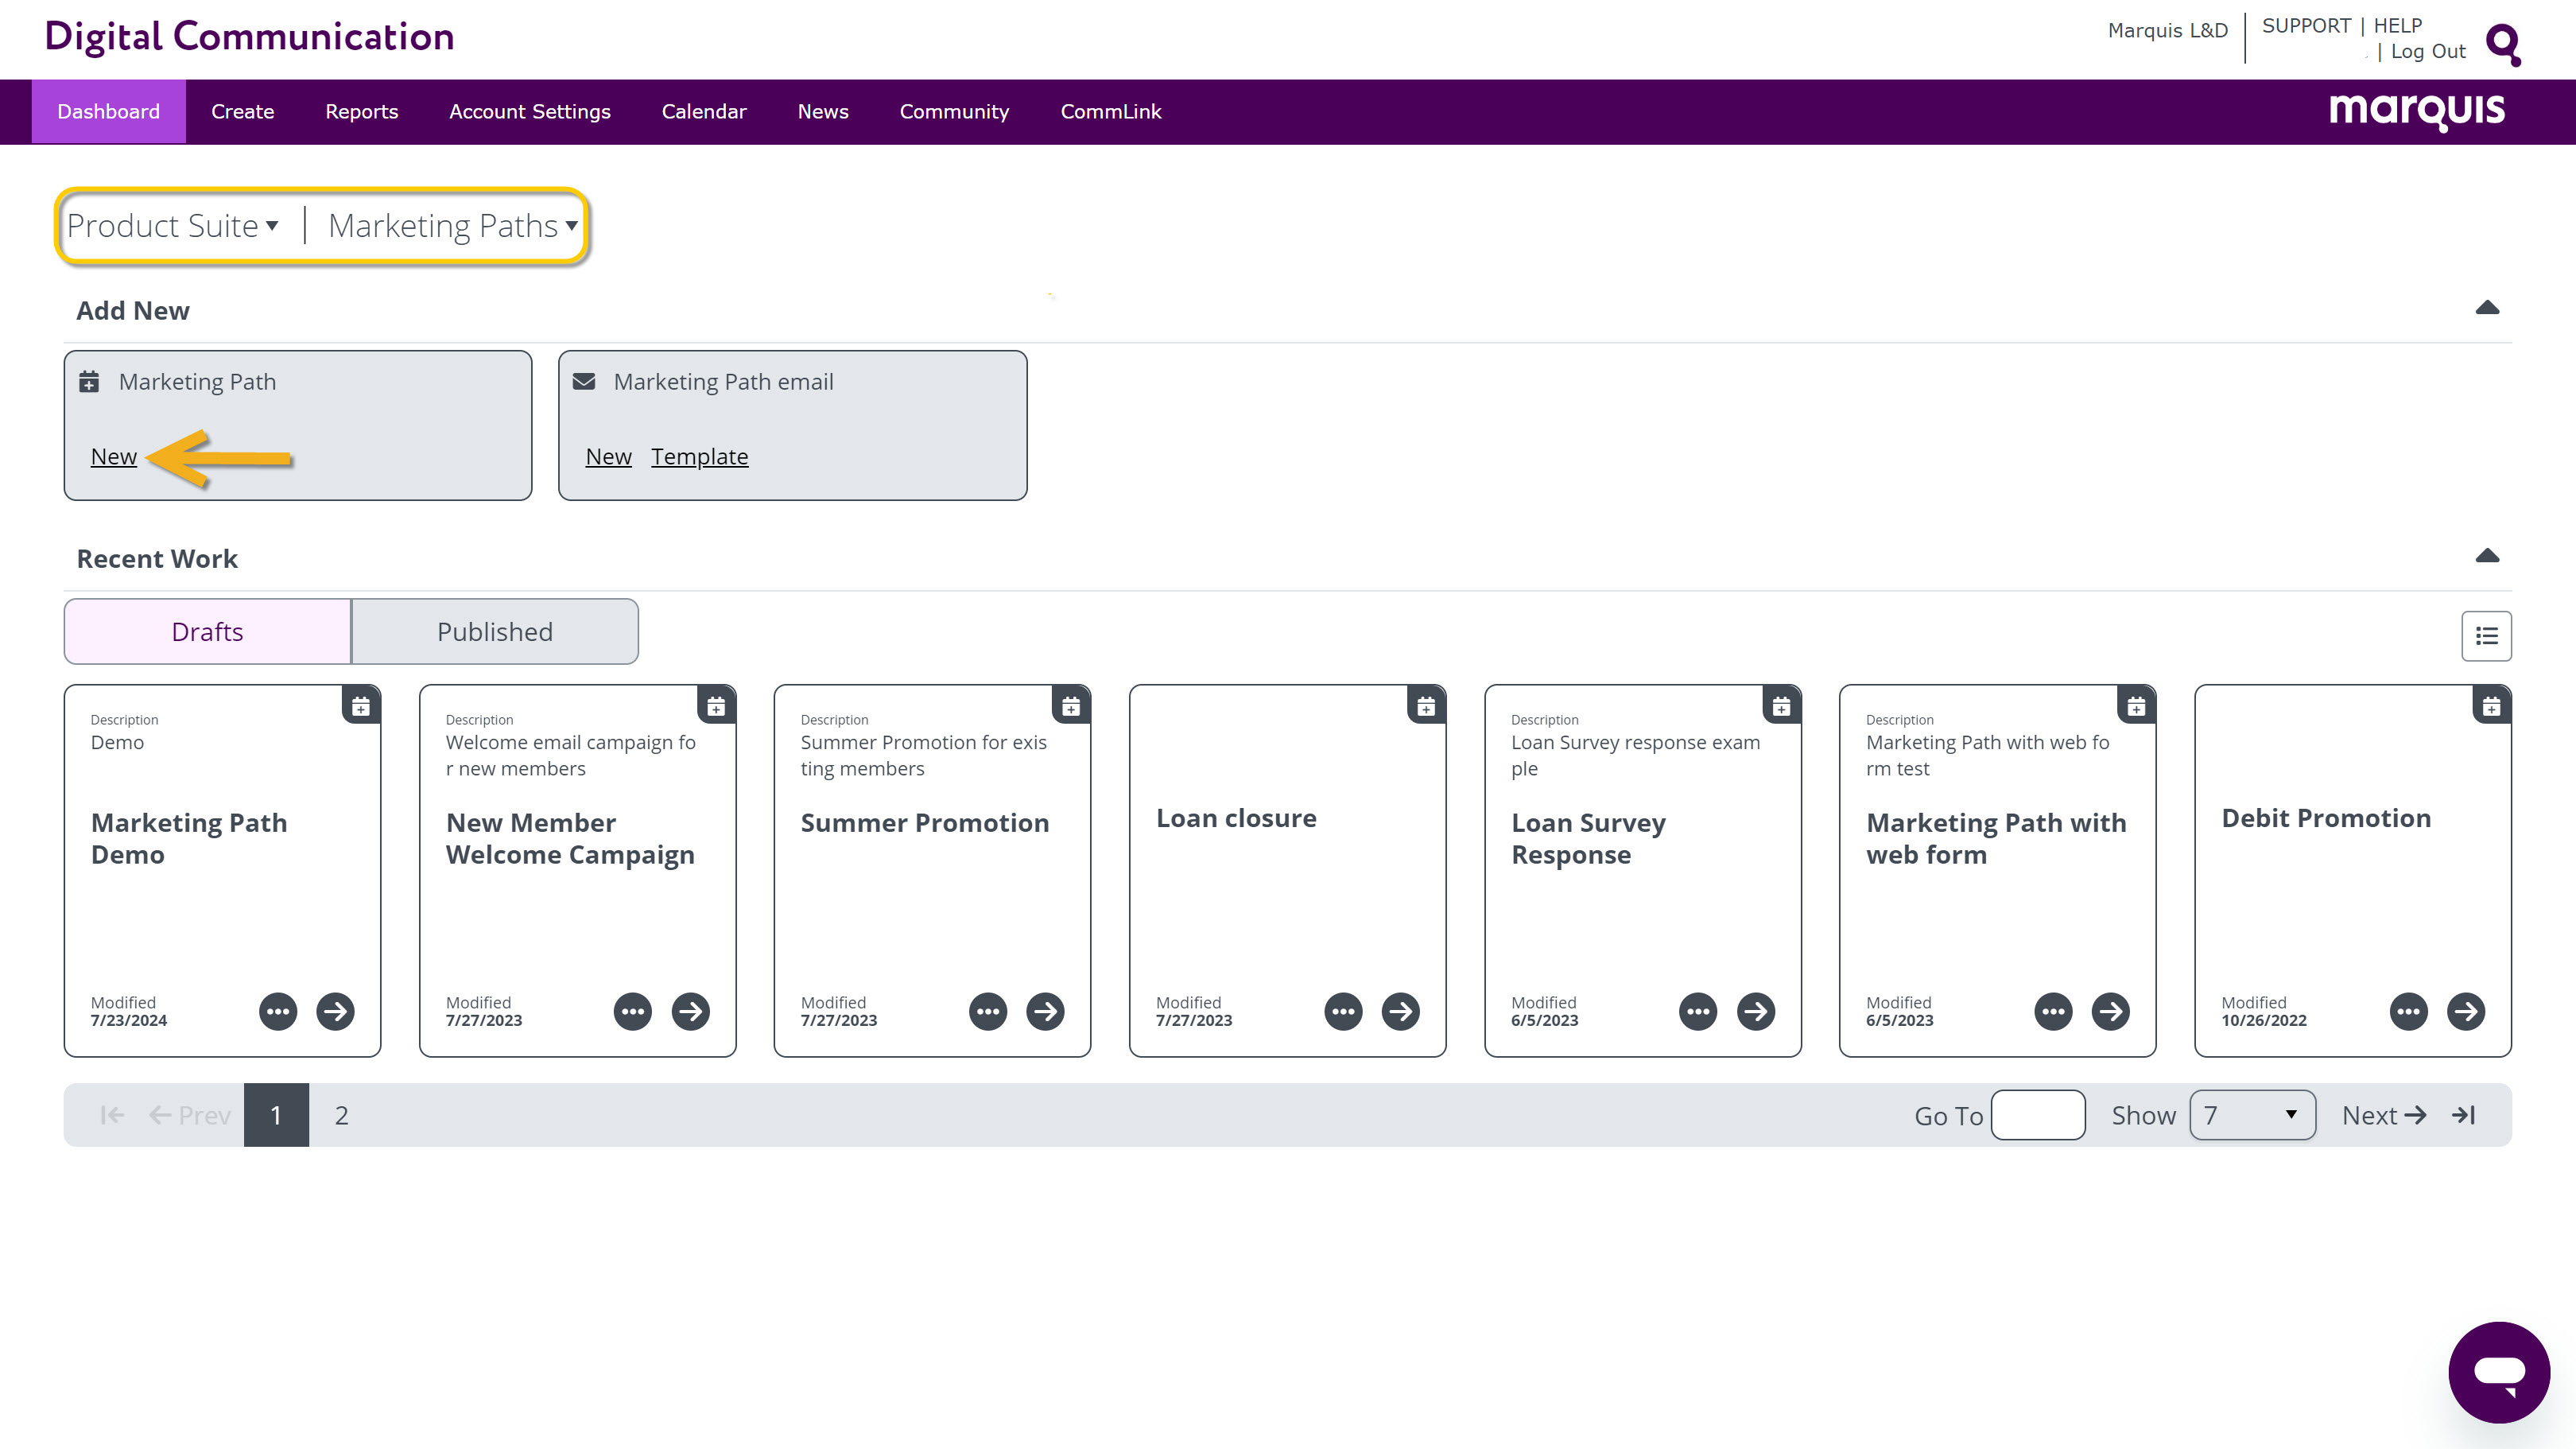Collapse the Add New section
This screenshot has width=2576, height=1449.
click(x=2487, y=308)
